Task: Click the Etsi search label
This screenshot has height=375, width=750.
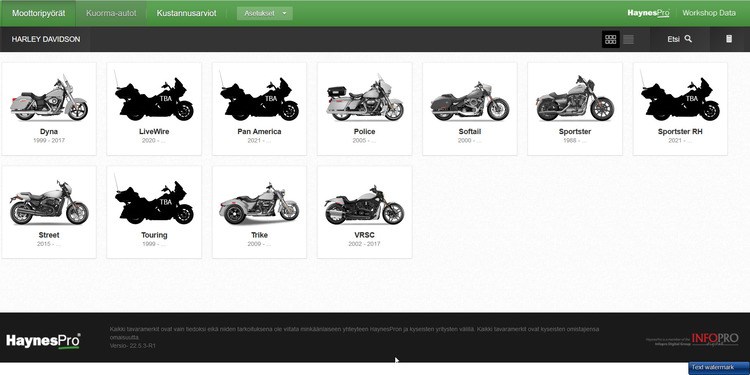Action: (x=673, y=39)
